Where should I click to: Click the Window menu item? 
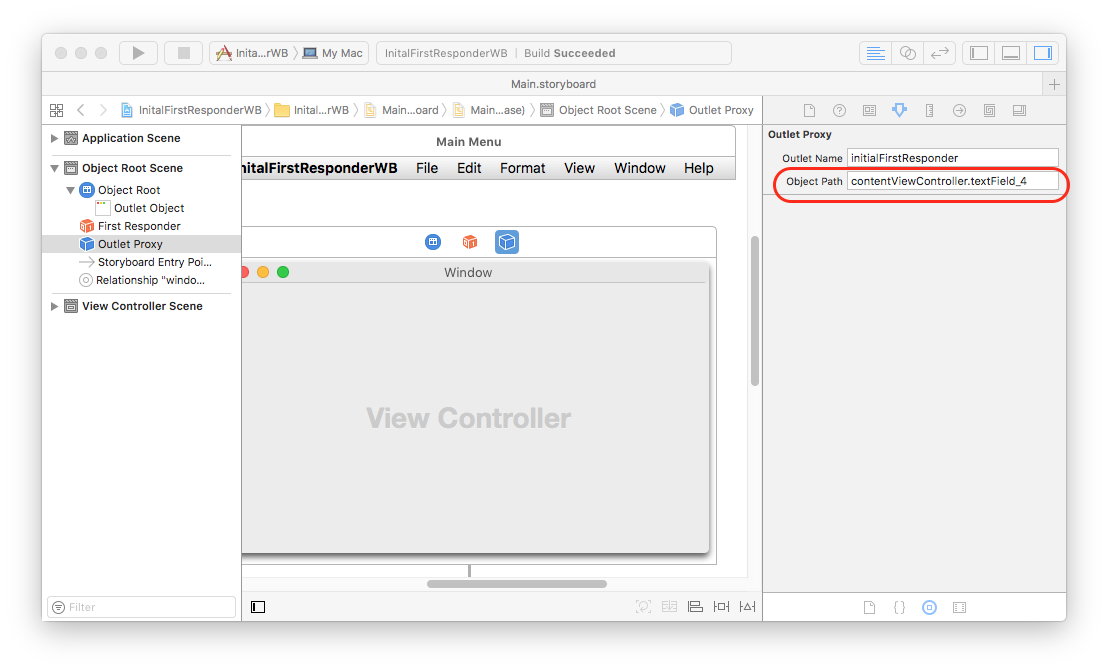(x=639, y=168)
